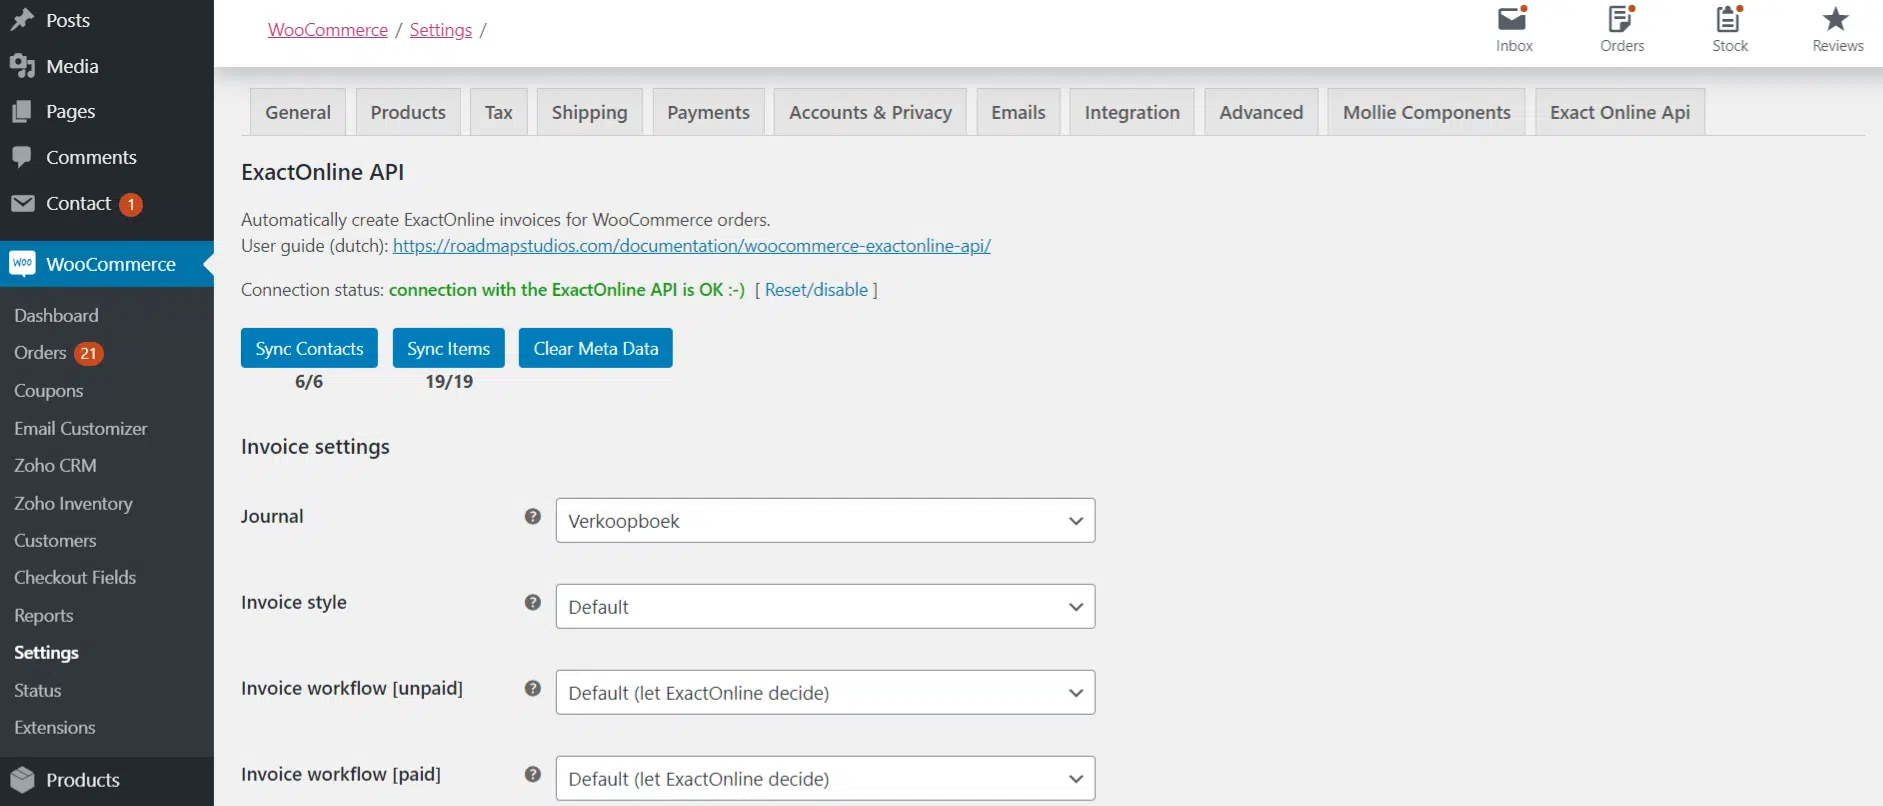Click the Comments bubble icon in sidebar
The height and width of the screenshot is (806, 1883).
point(22,157)
